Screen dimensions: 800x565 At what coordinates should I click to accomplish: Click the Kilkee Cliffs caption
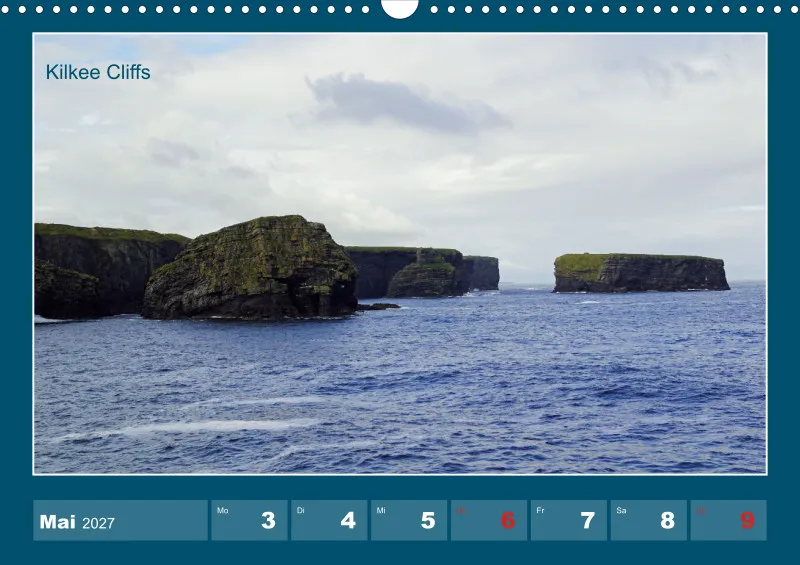pyautogui.click(x=98, y=72)
